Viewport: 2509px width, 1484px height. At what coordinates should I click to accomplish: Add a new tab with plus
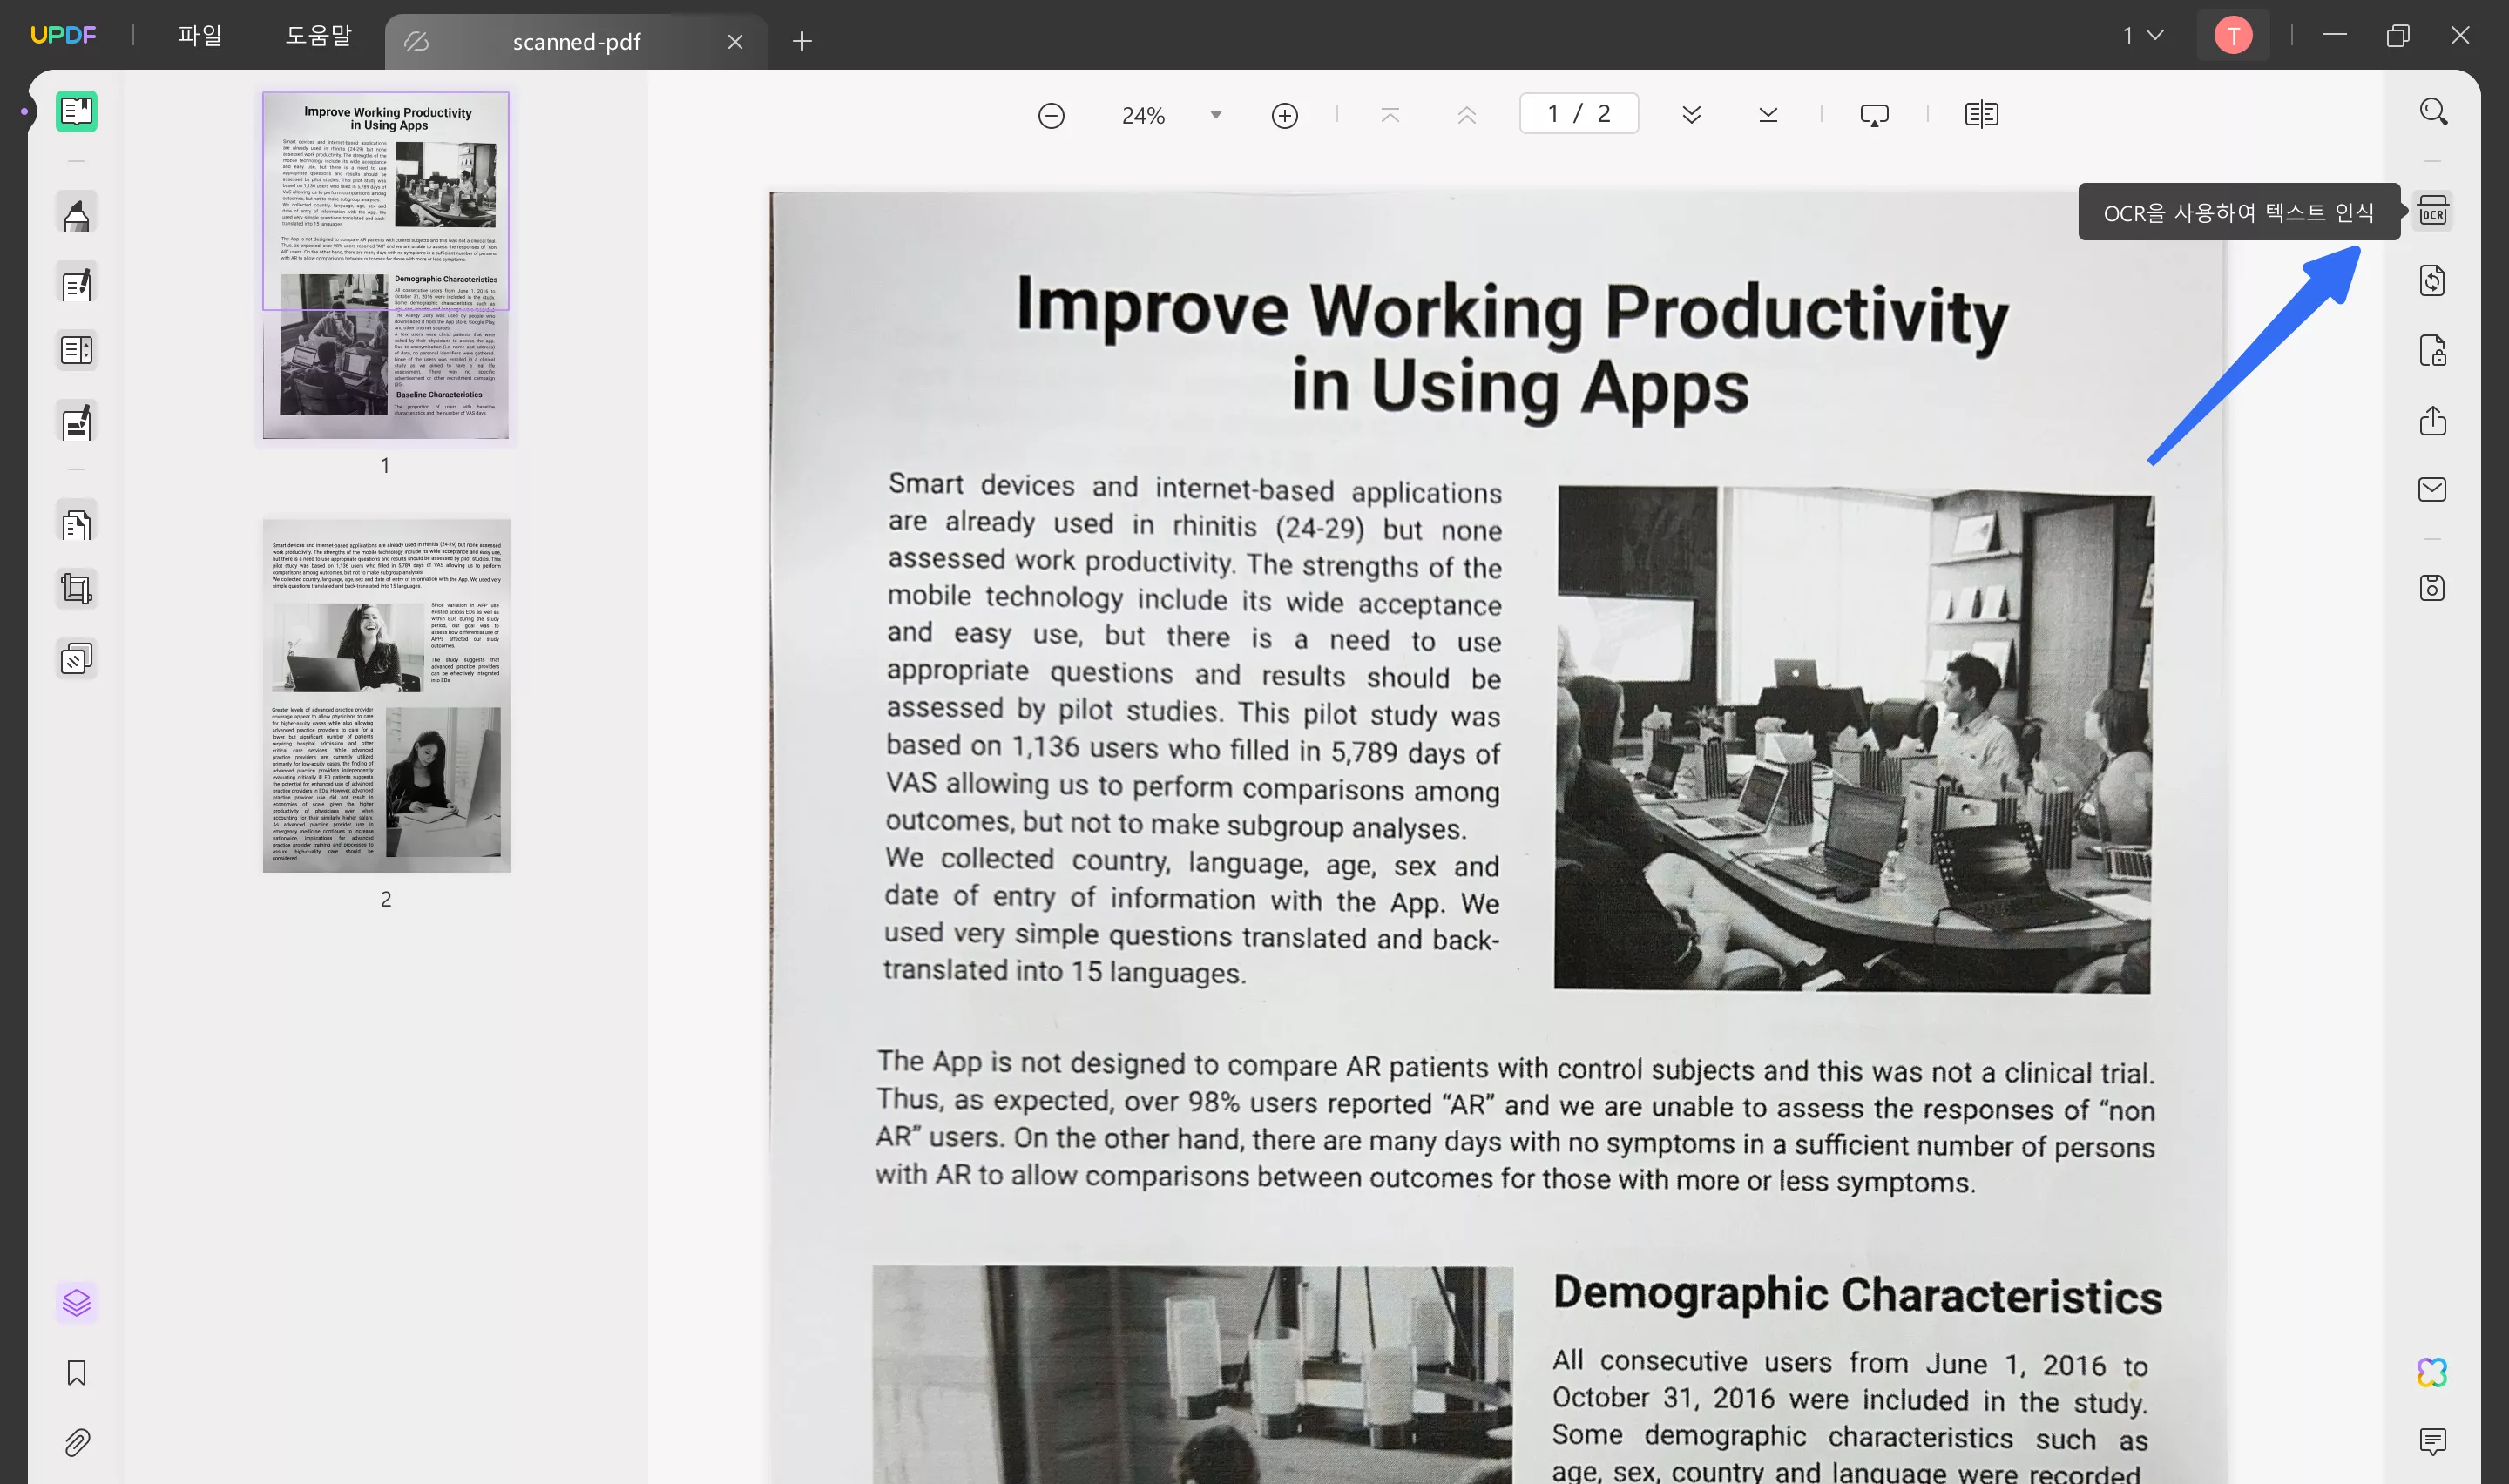coord(802,41)
